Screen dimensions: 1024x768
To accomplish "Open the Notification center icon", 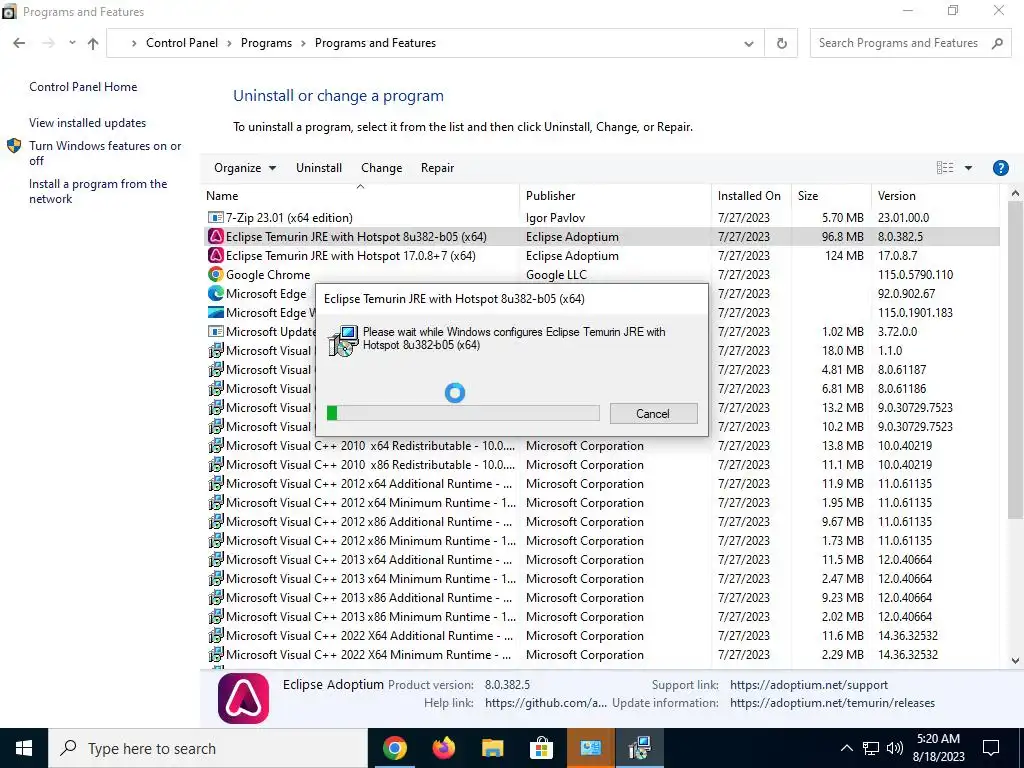I will pyautogui.click(x=991, y=748).
